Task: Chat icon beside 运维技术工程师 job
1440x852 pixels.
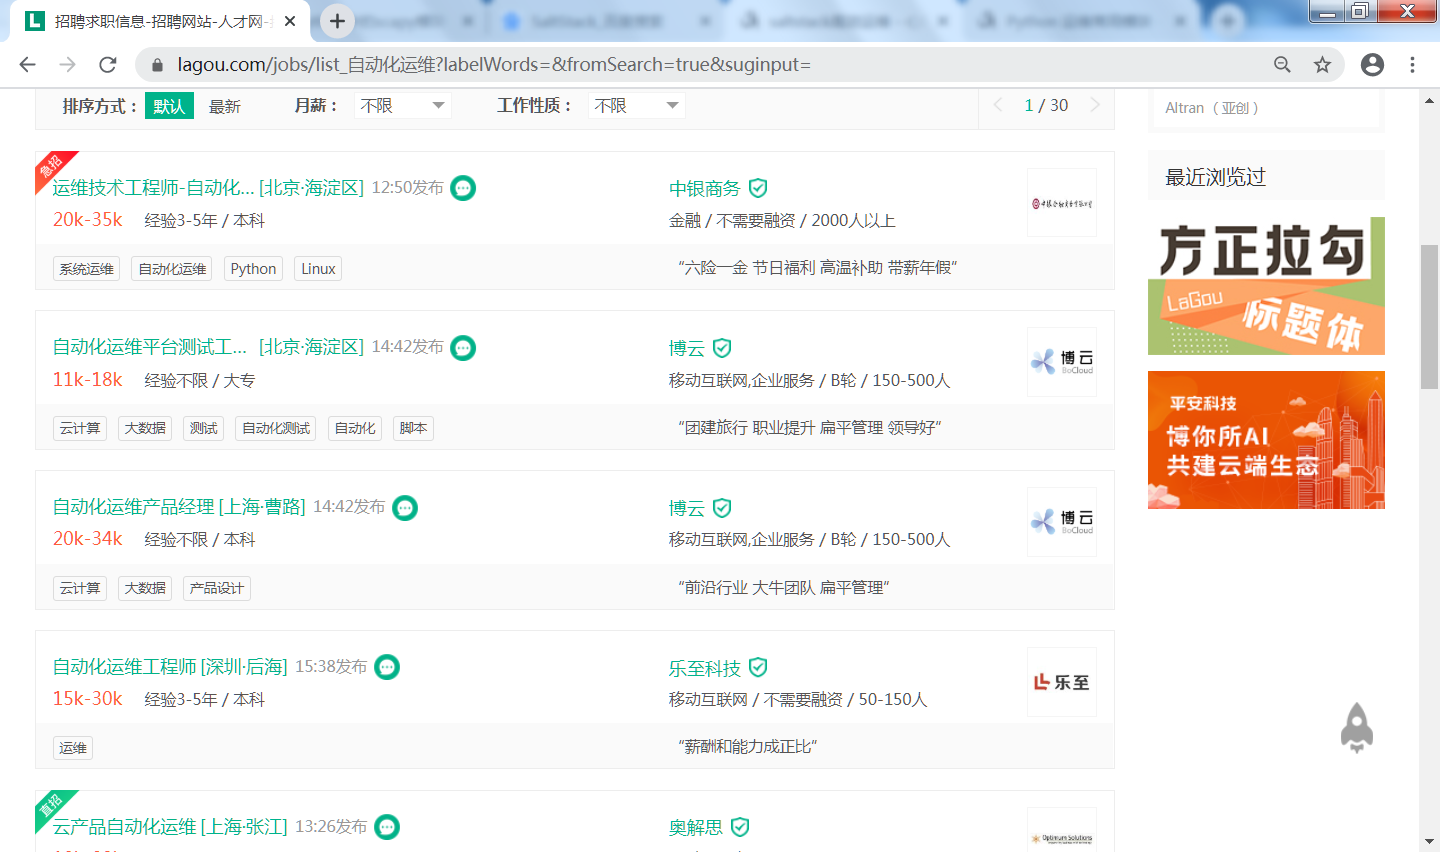Action: (463, 188)
